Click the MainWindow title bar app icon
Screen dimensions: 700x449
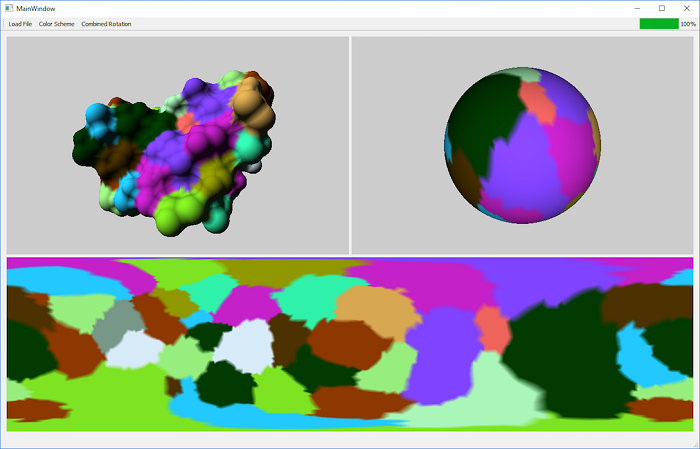[x=9, y=8]
